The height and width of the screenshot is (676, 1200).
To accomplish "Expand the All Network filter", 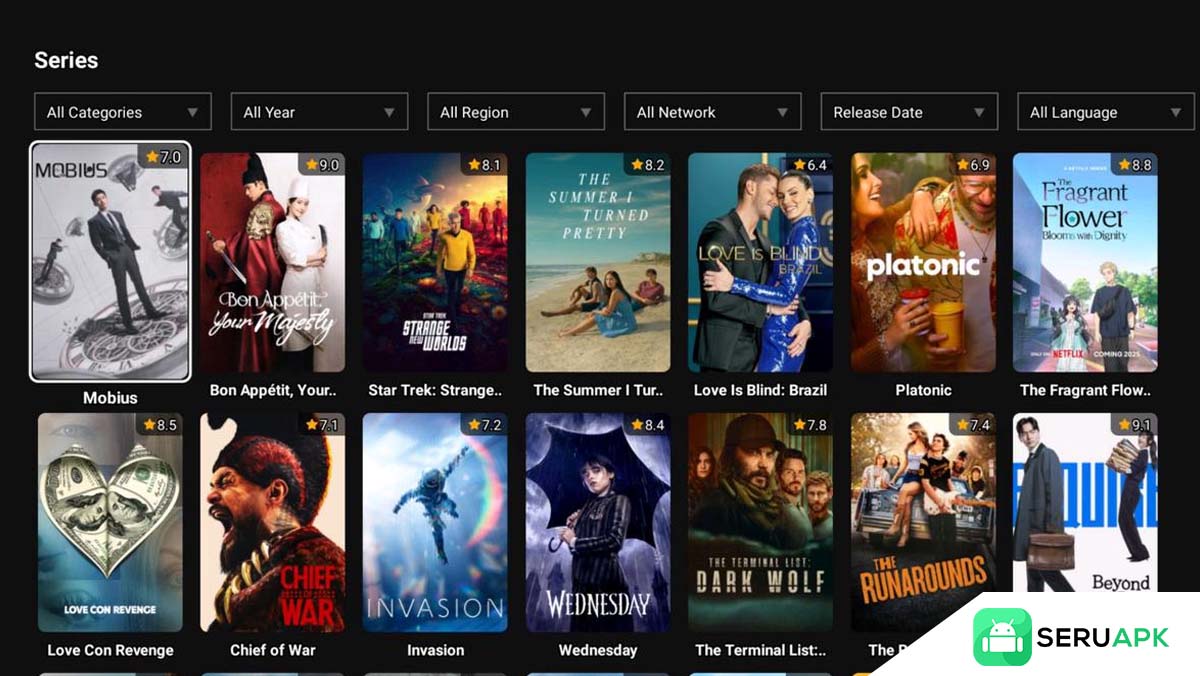I will (712, 112).
